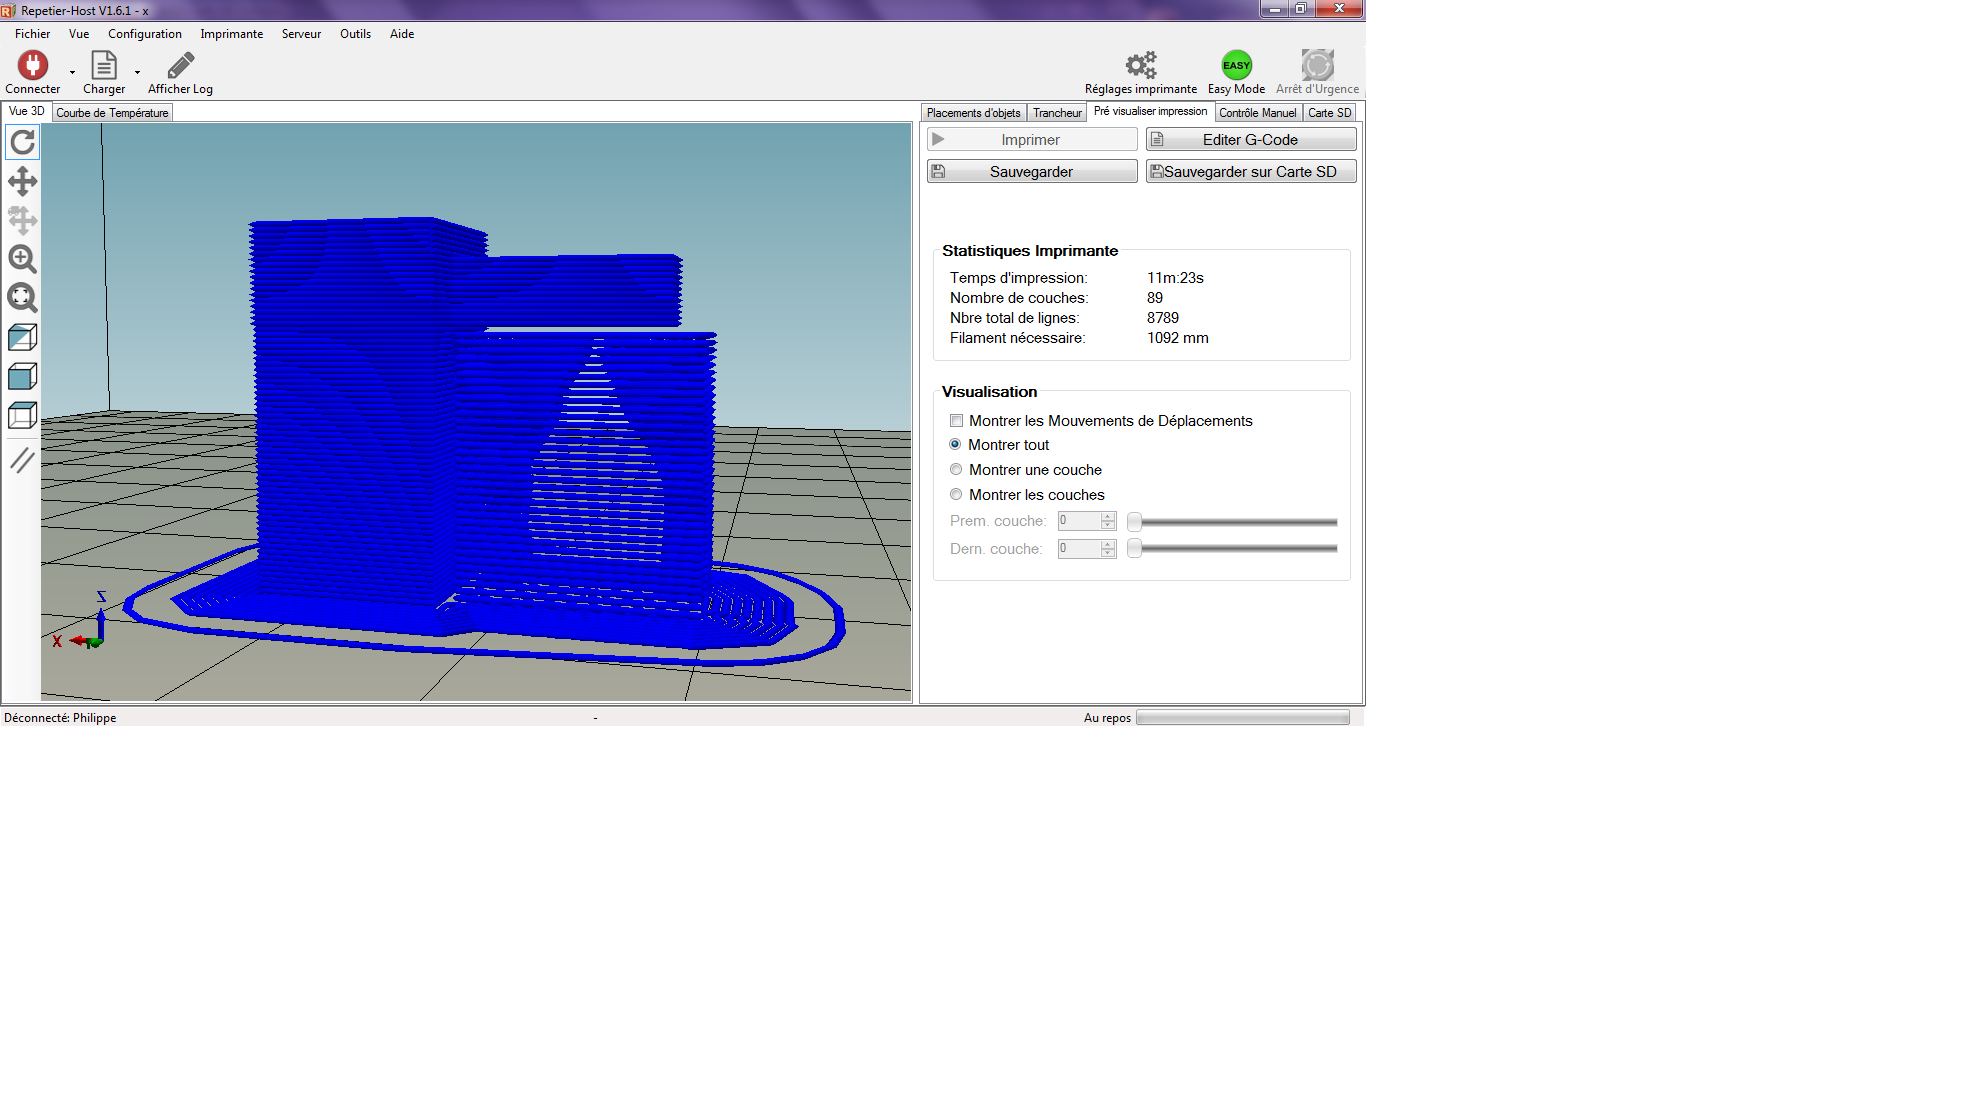
Task: Select Montrer les couches radio option
Action: (956, 495)
